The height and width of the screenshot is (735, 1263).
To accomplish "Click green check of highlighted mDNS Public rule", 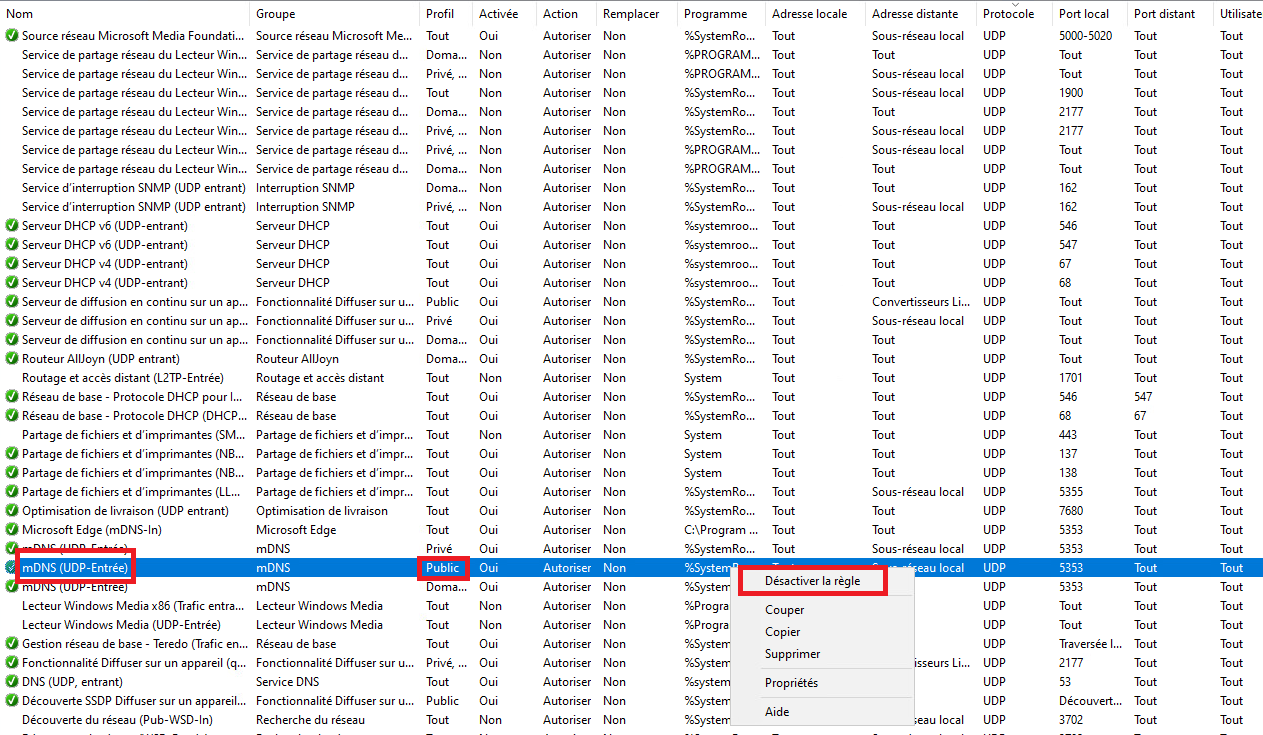I will pyautogui.click(x=12, y=568).
